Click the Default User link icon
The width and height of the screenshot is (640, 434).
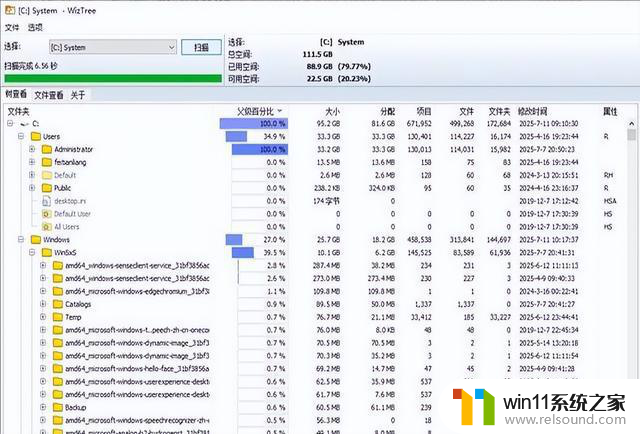click(47, 214)
